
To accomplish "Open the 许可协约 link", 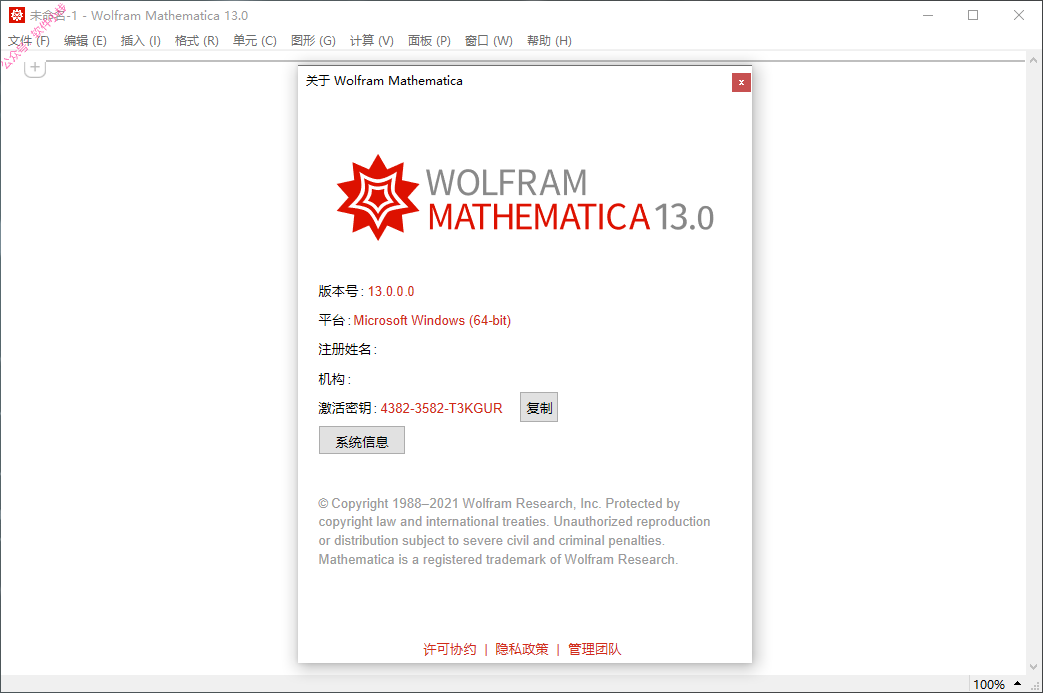I will point(450,649).
